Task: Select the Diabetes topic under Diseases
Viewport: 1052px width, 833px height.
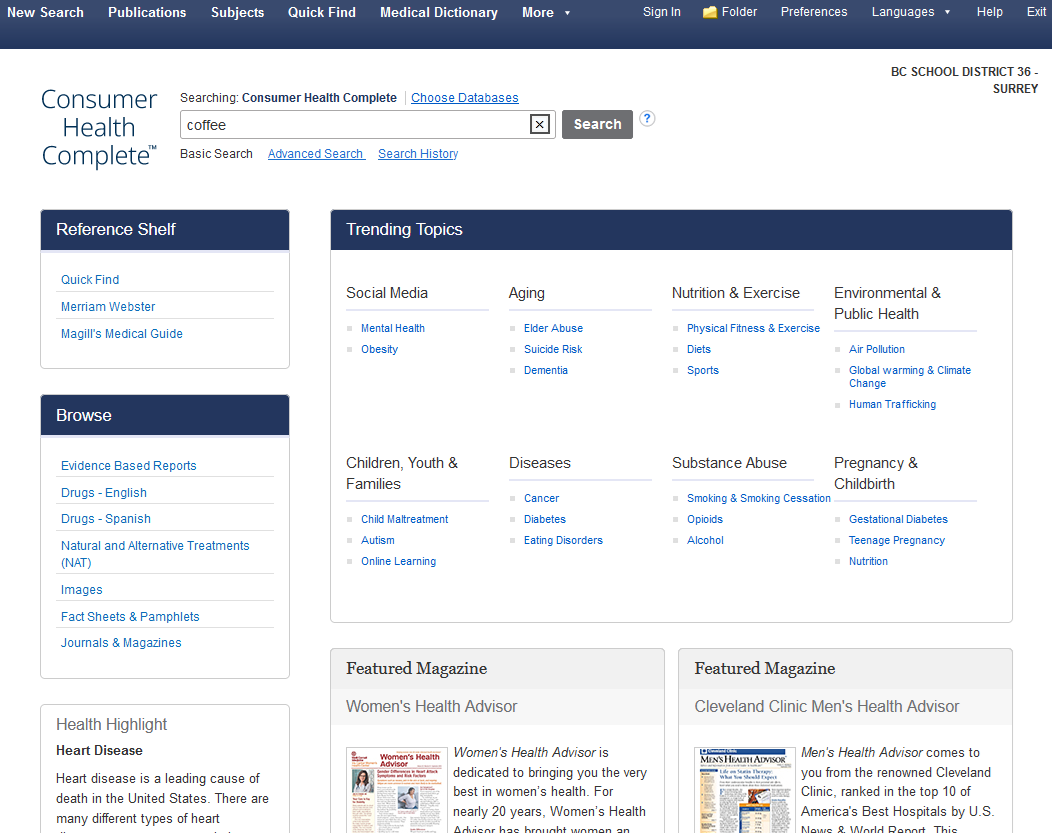Action: [545, 519]
